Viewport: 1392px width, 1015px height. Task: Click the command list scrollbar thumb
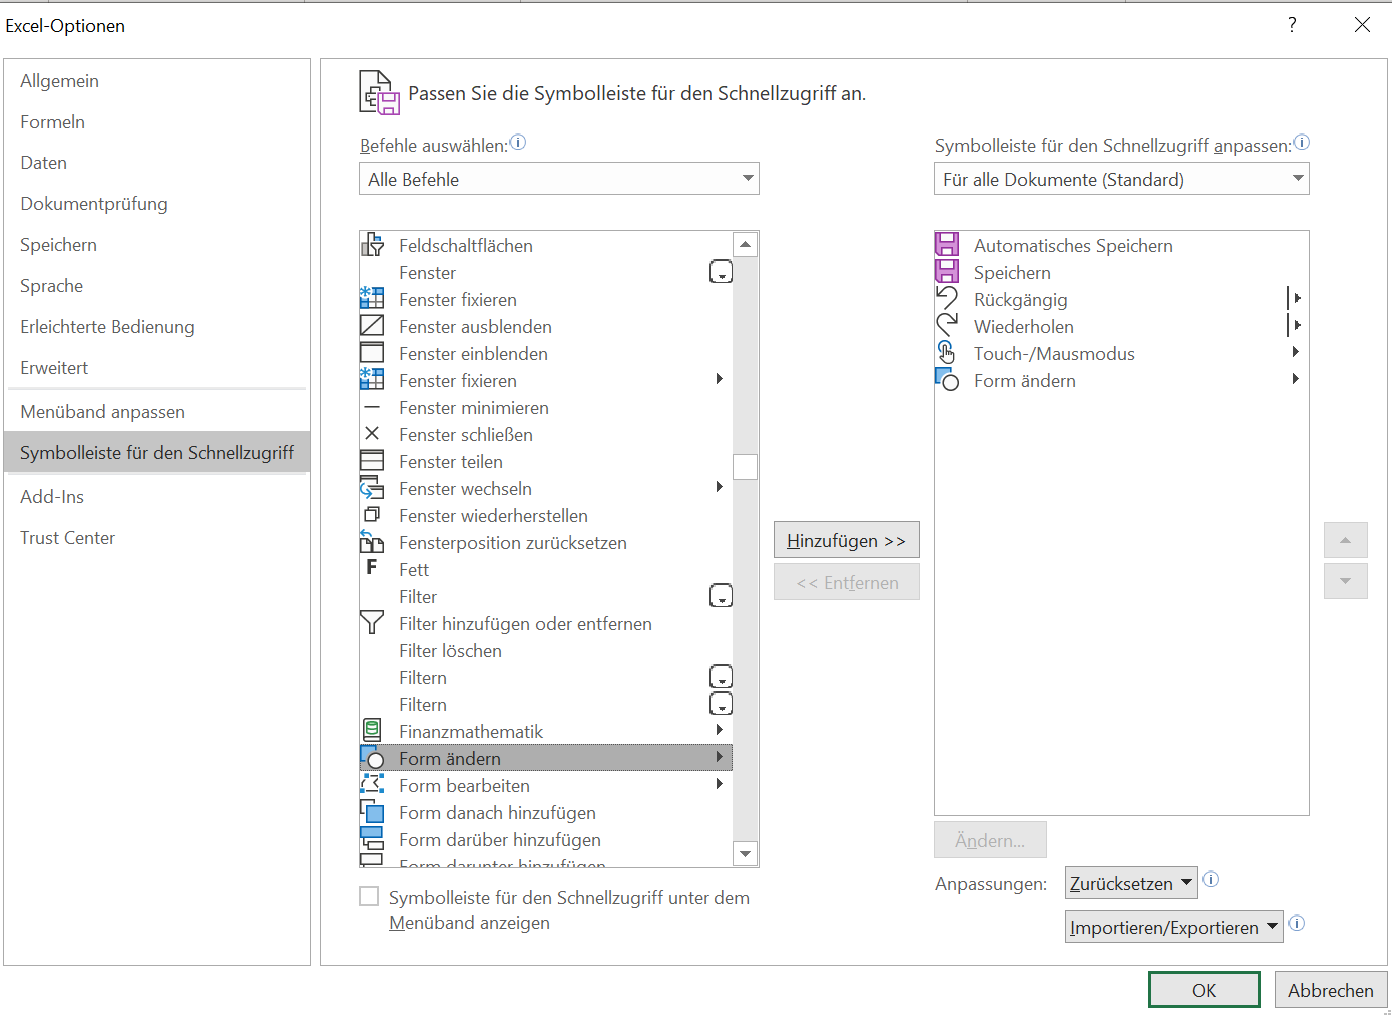745,467
